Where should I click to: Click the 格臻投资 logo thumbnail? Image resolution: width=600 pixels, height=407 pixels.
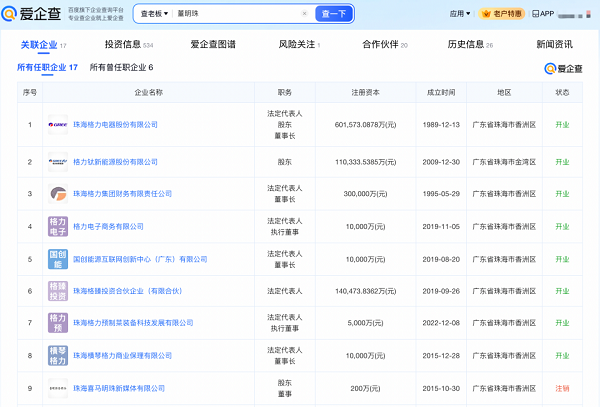(58, 291)
